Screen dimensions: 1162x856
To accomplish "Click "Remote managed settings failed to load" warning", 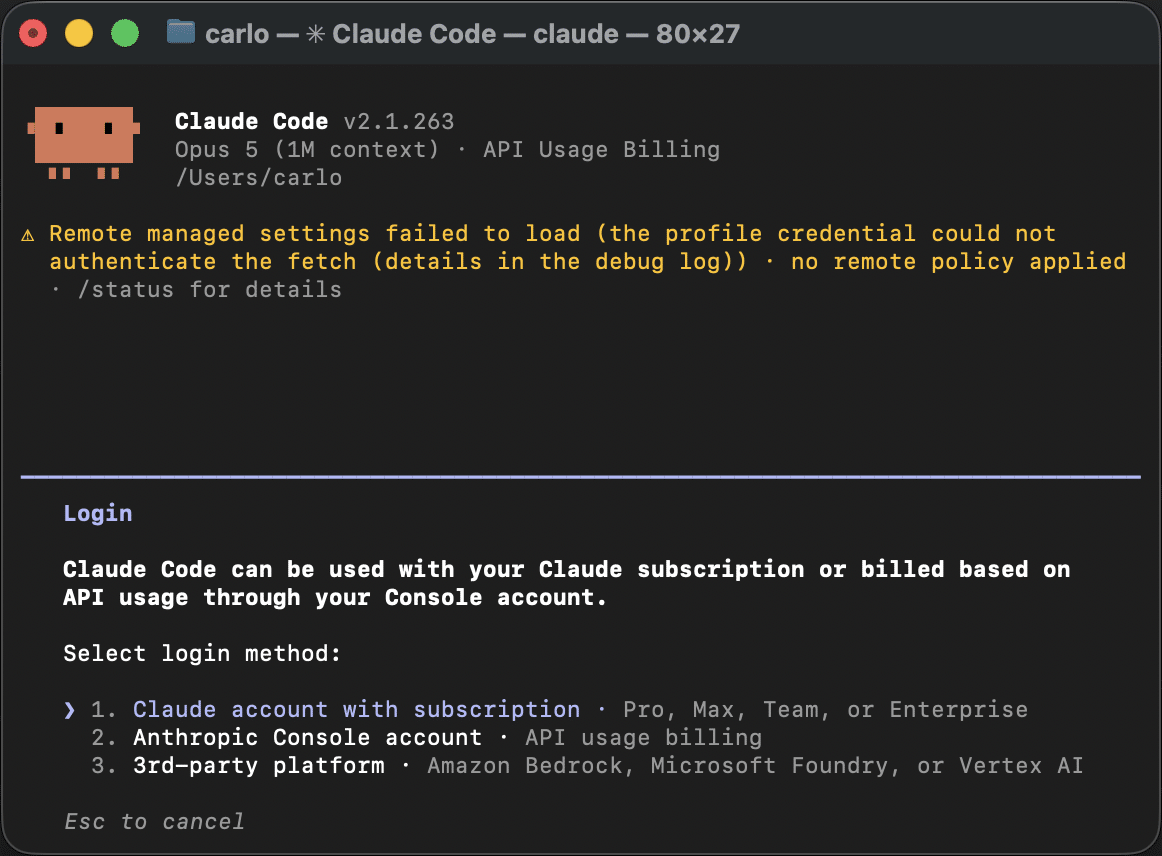I will pos(315,233).
